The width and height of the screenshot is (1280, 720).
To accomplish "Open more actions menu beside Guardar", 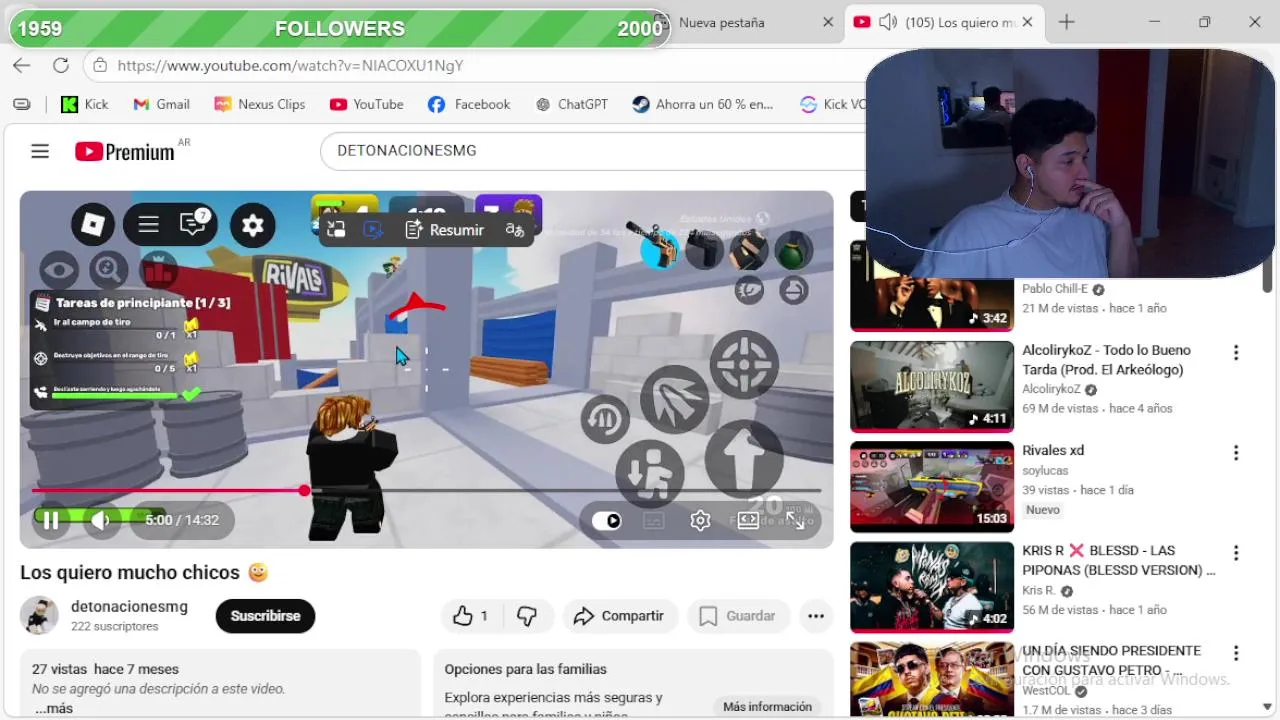I will (816, 616).
